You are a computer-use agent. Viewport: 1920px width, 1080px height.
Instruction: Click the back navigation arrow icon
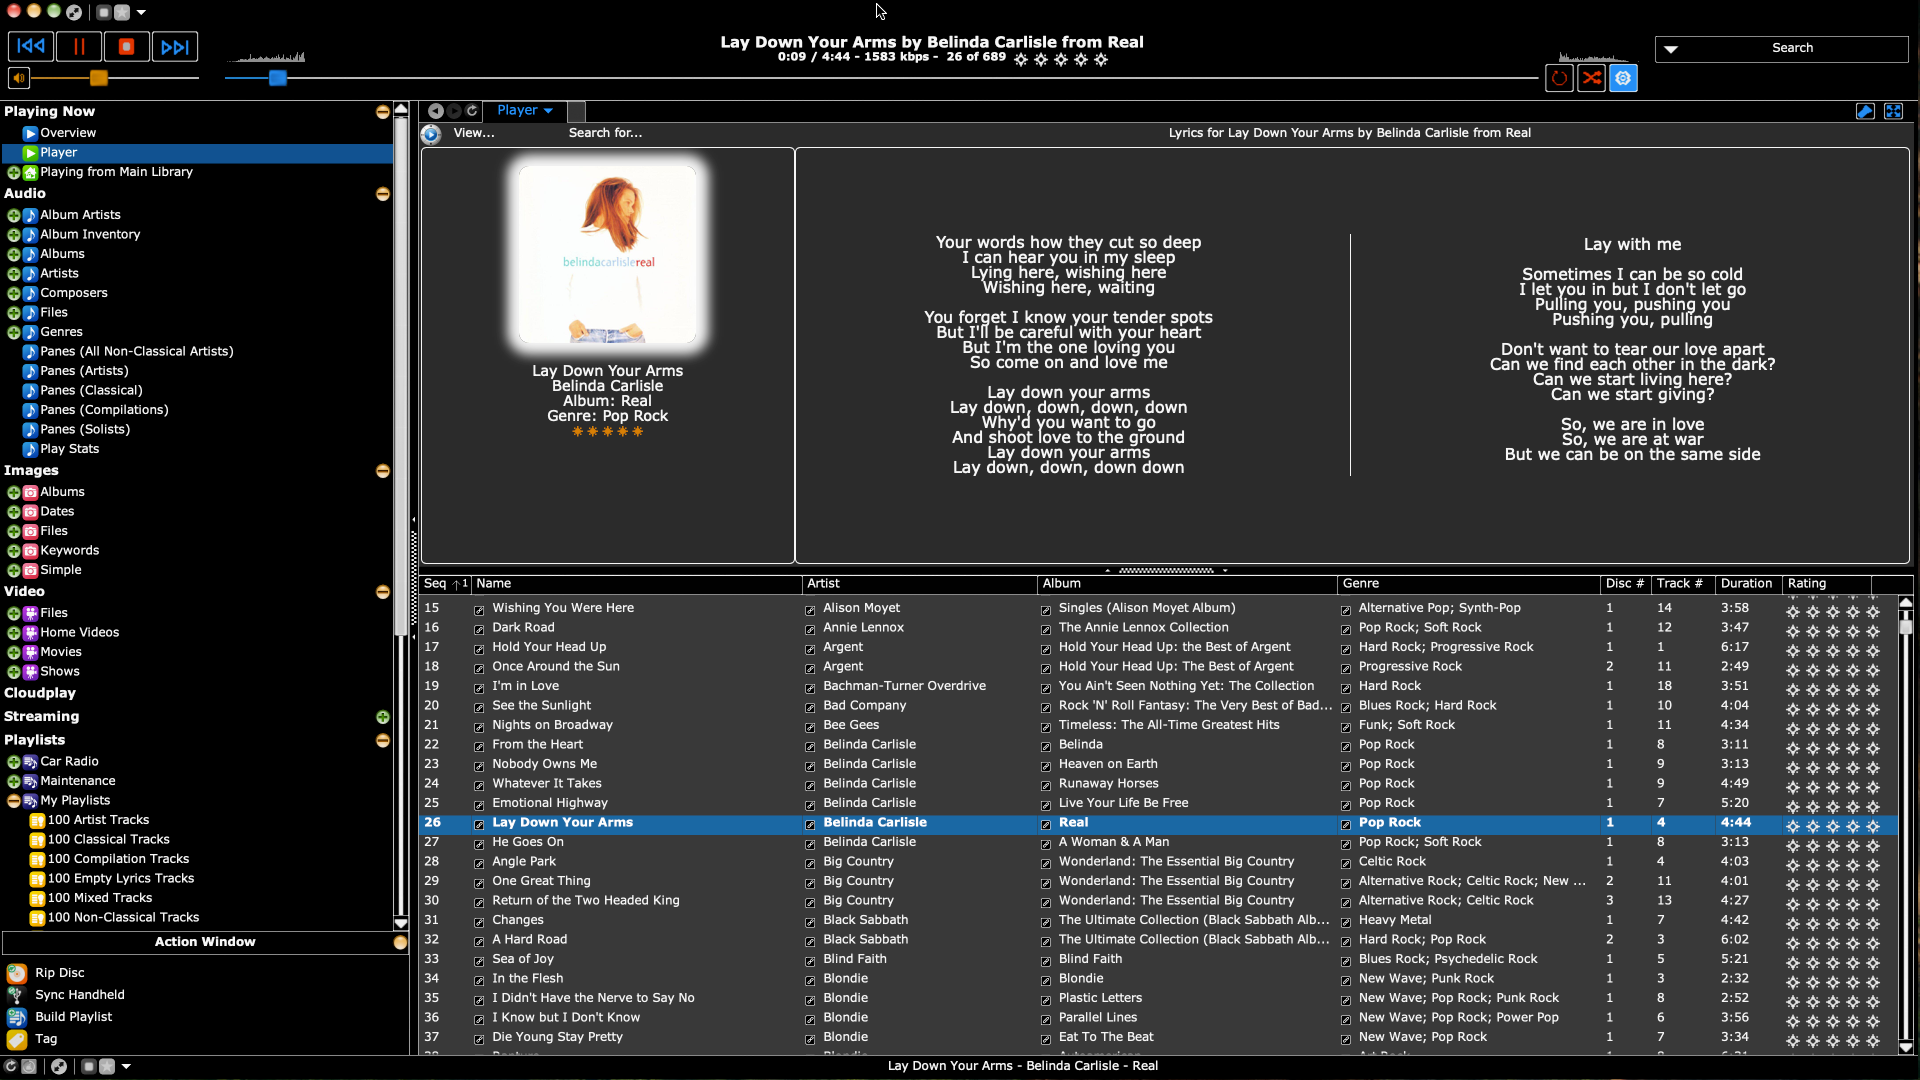click(436, 111)
